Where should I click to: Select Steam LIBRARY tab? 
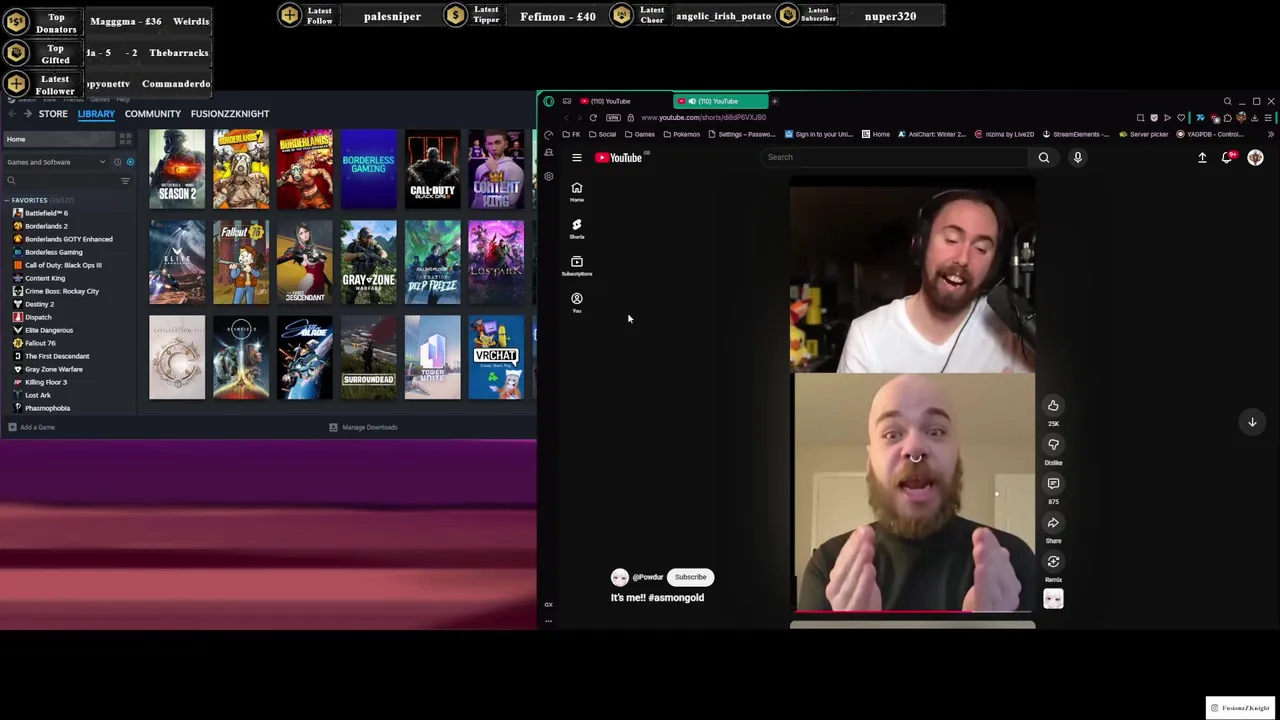tap(96, 114)
